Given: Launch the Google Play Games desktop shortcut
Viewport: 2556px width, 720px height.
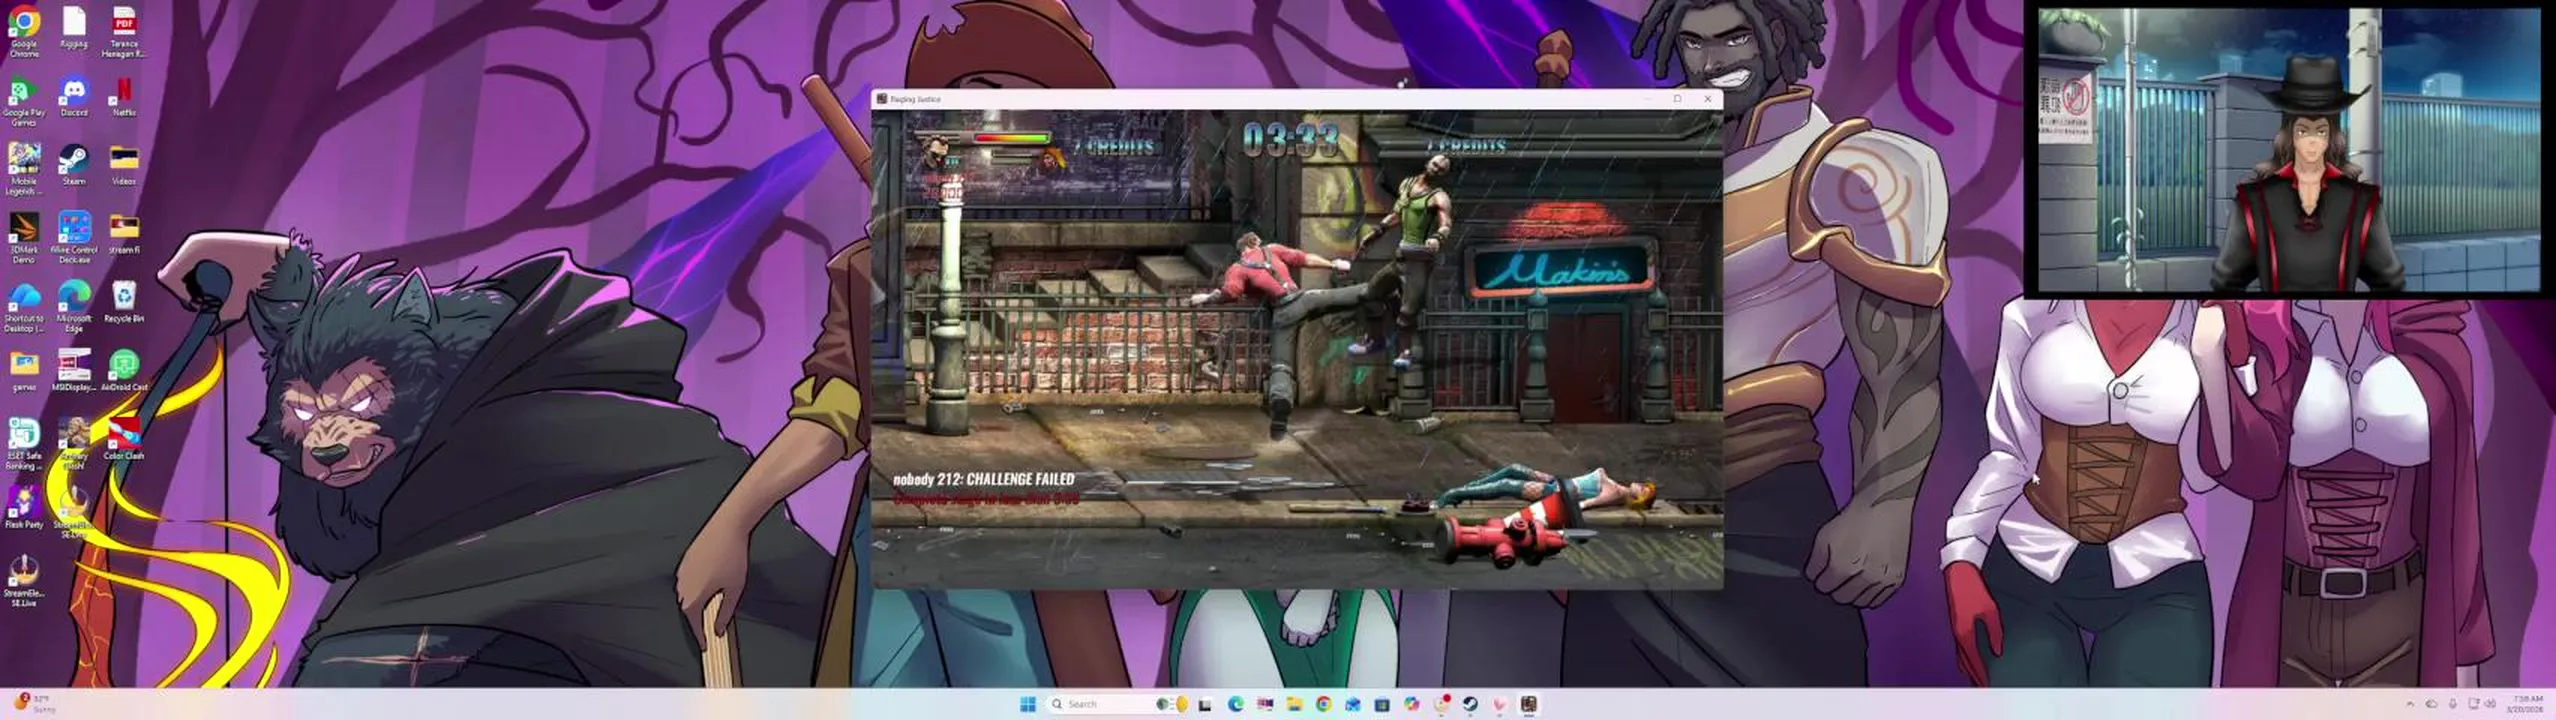Looking at the screenshot, I should coord(24,102).
